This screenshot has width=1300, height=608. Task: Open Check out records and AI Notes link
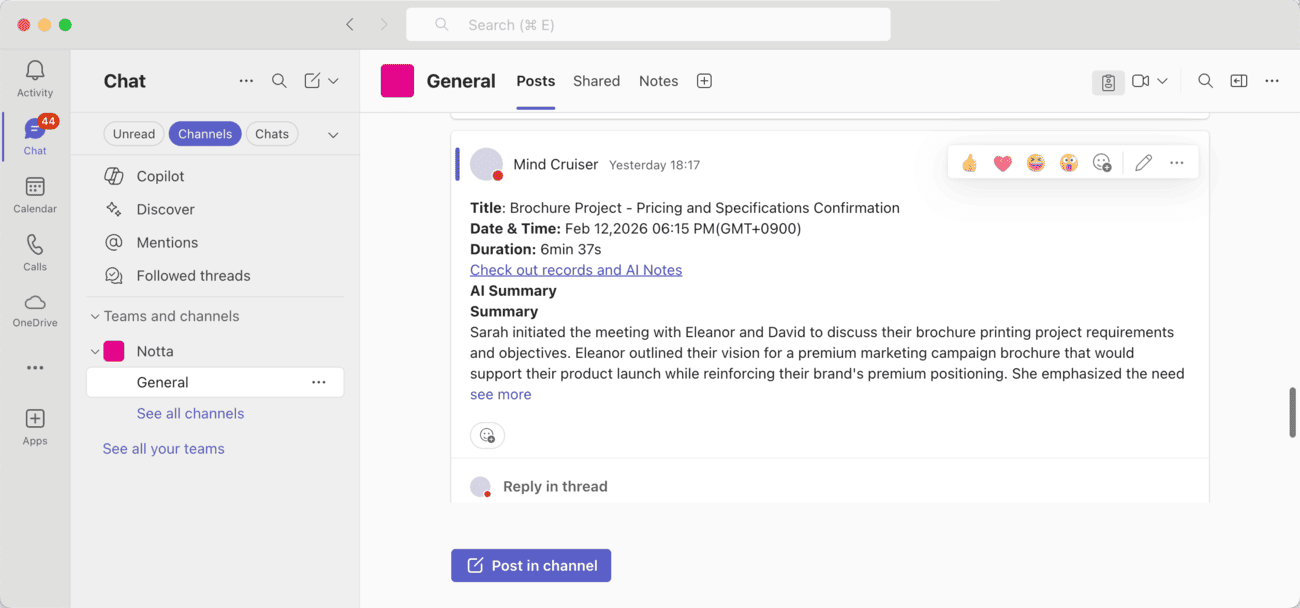576,270
